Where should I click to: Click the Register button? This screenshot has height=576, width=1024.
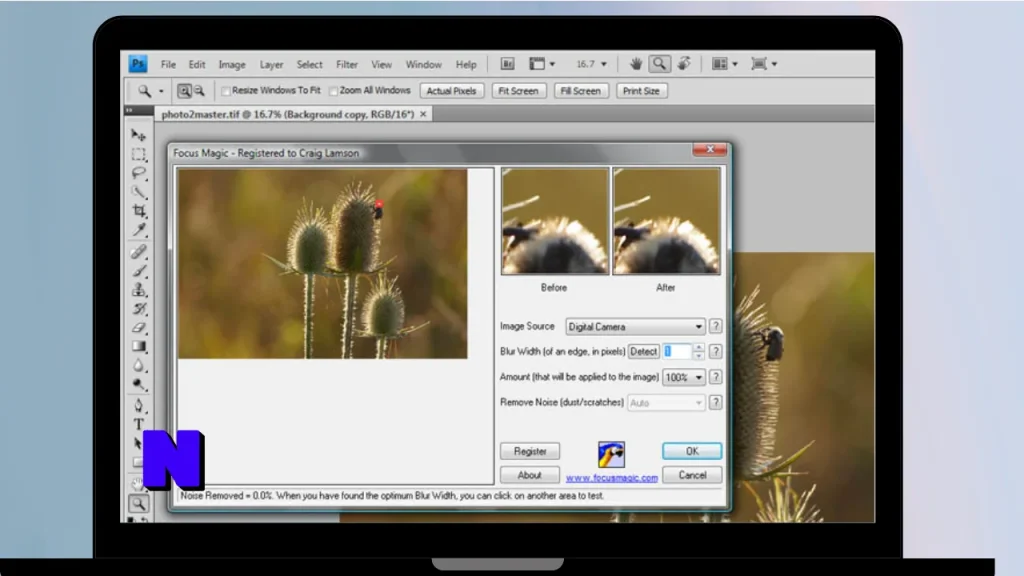(x=530, y=451)
